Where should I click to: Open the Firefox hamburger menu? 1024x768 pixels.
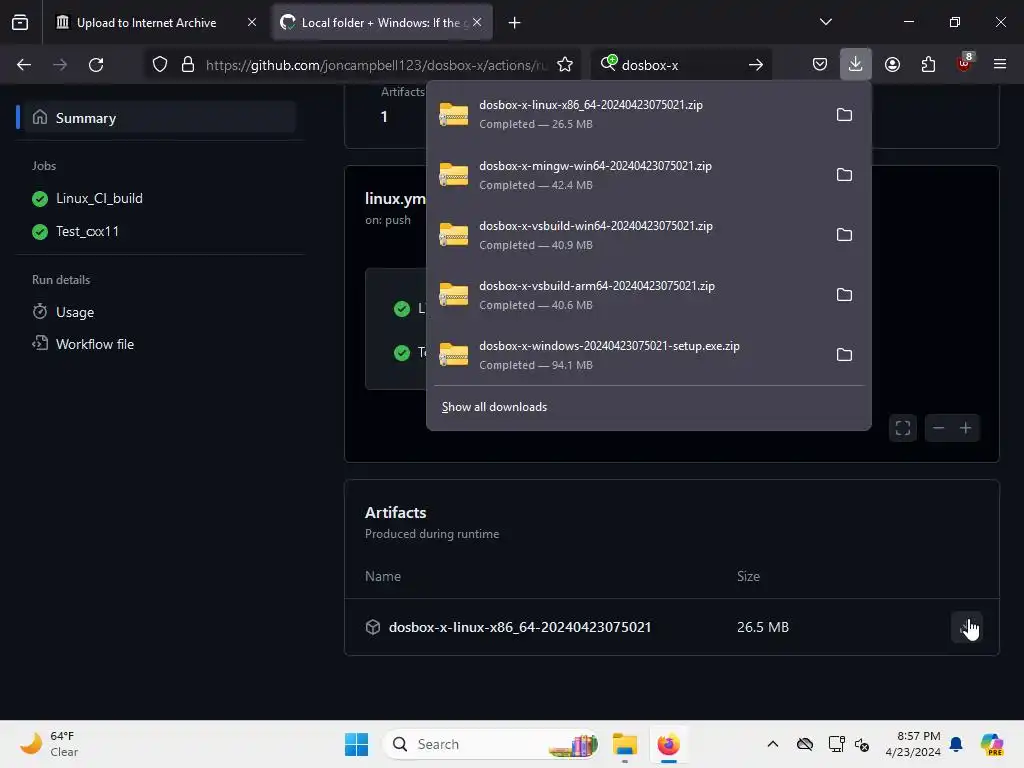pos(999,64)
